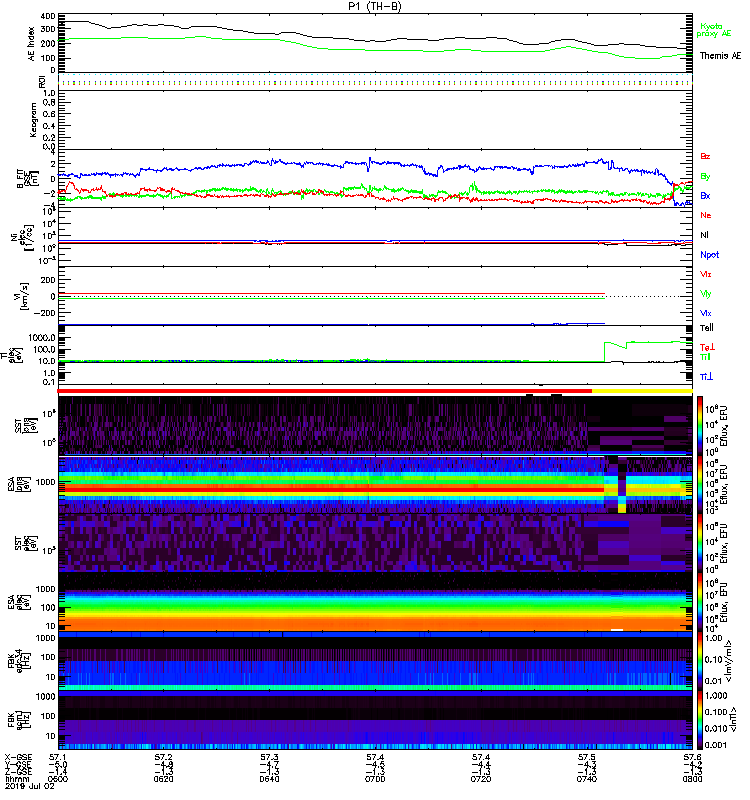
Task: Click the ESA electrons energy spectrogram panel
Action: [x=375, y=602]
